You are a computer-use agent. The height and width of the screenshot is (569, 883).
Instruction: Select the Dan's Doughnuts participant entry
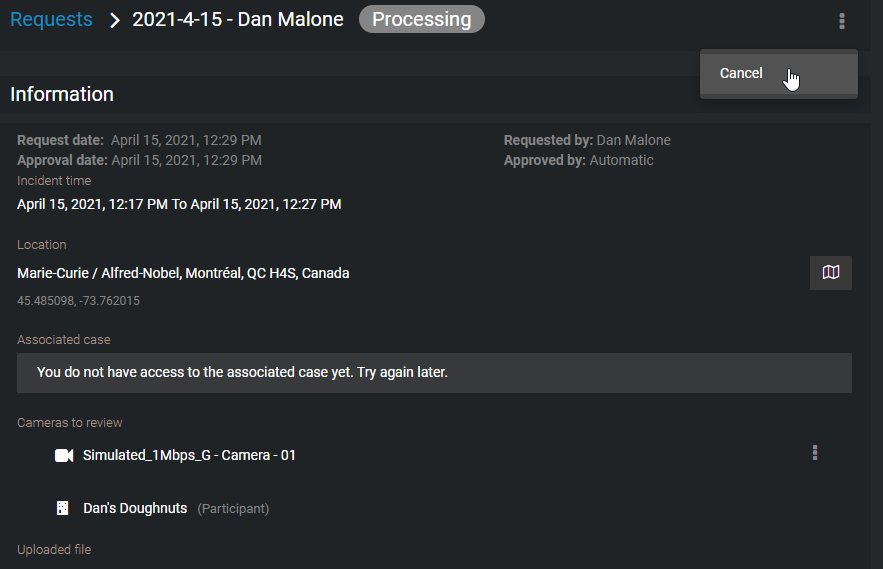click(176, 508)
